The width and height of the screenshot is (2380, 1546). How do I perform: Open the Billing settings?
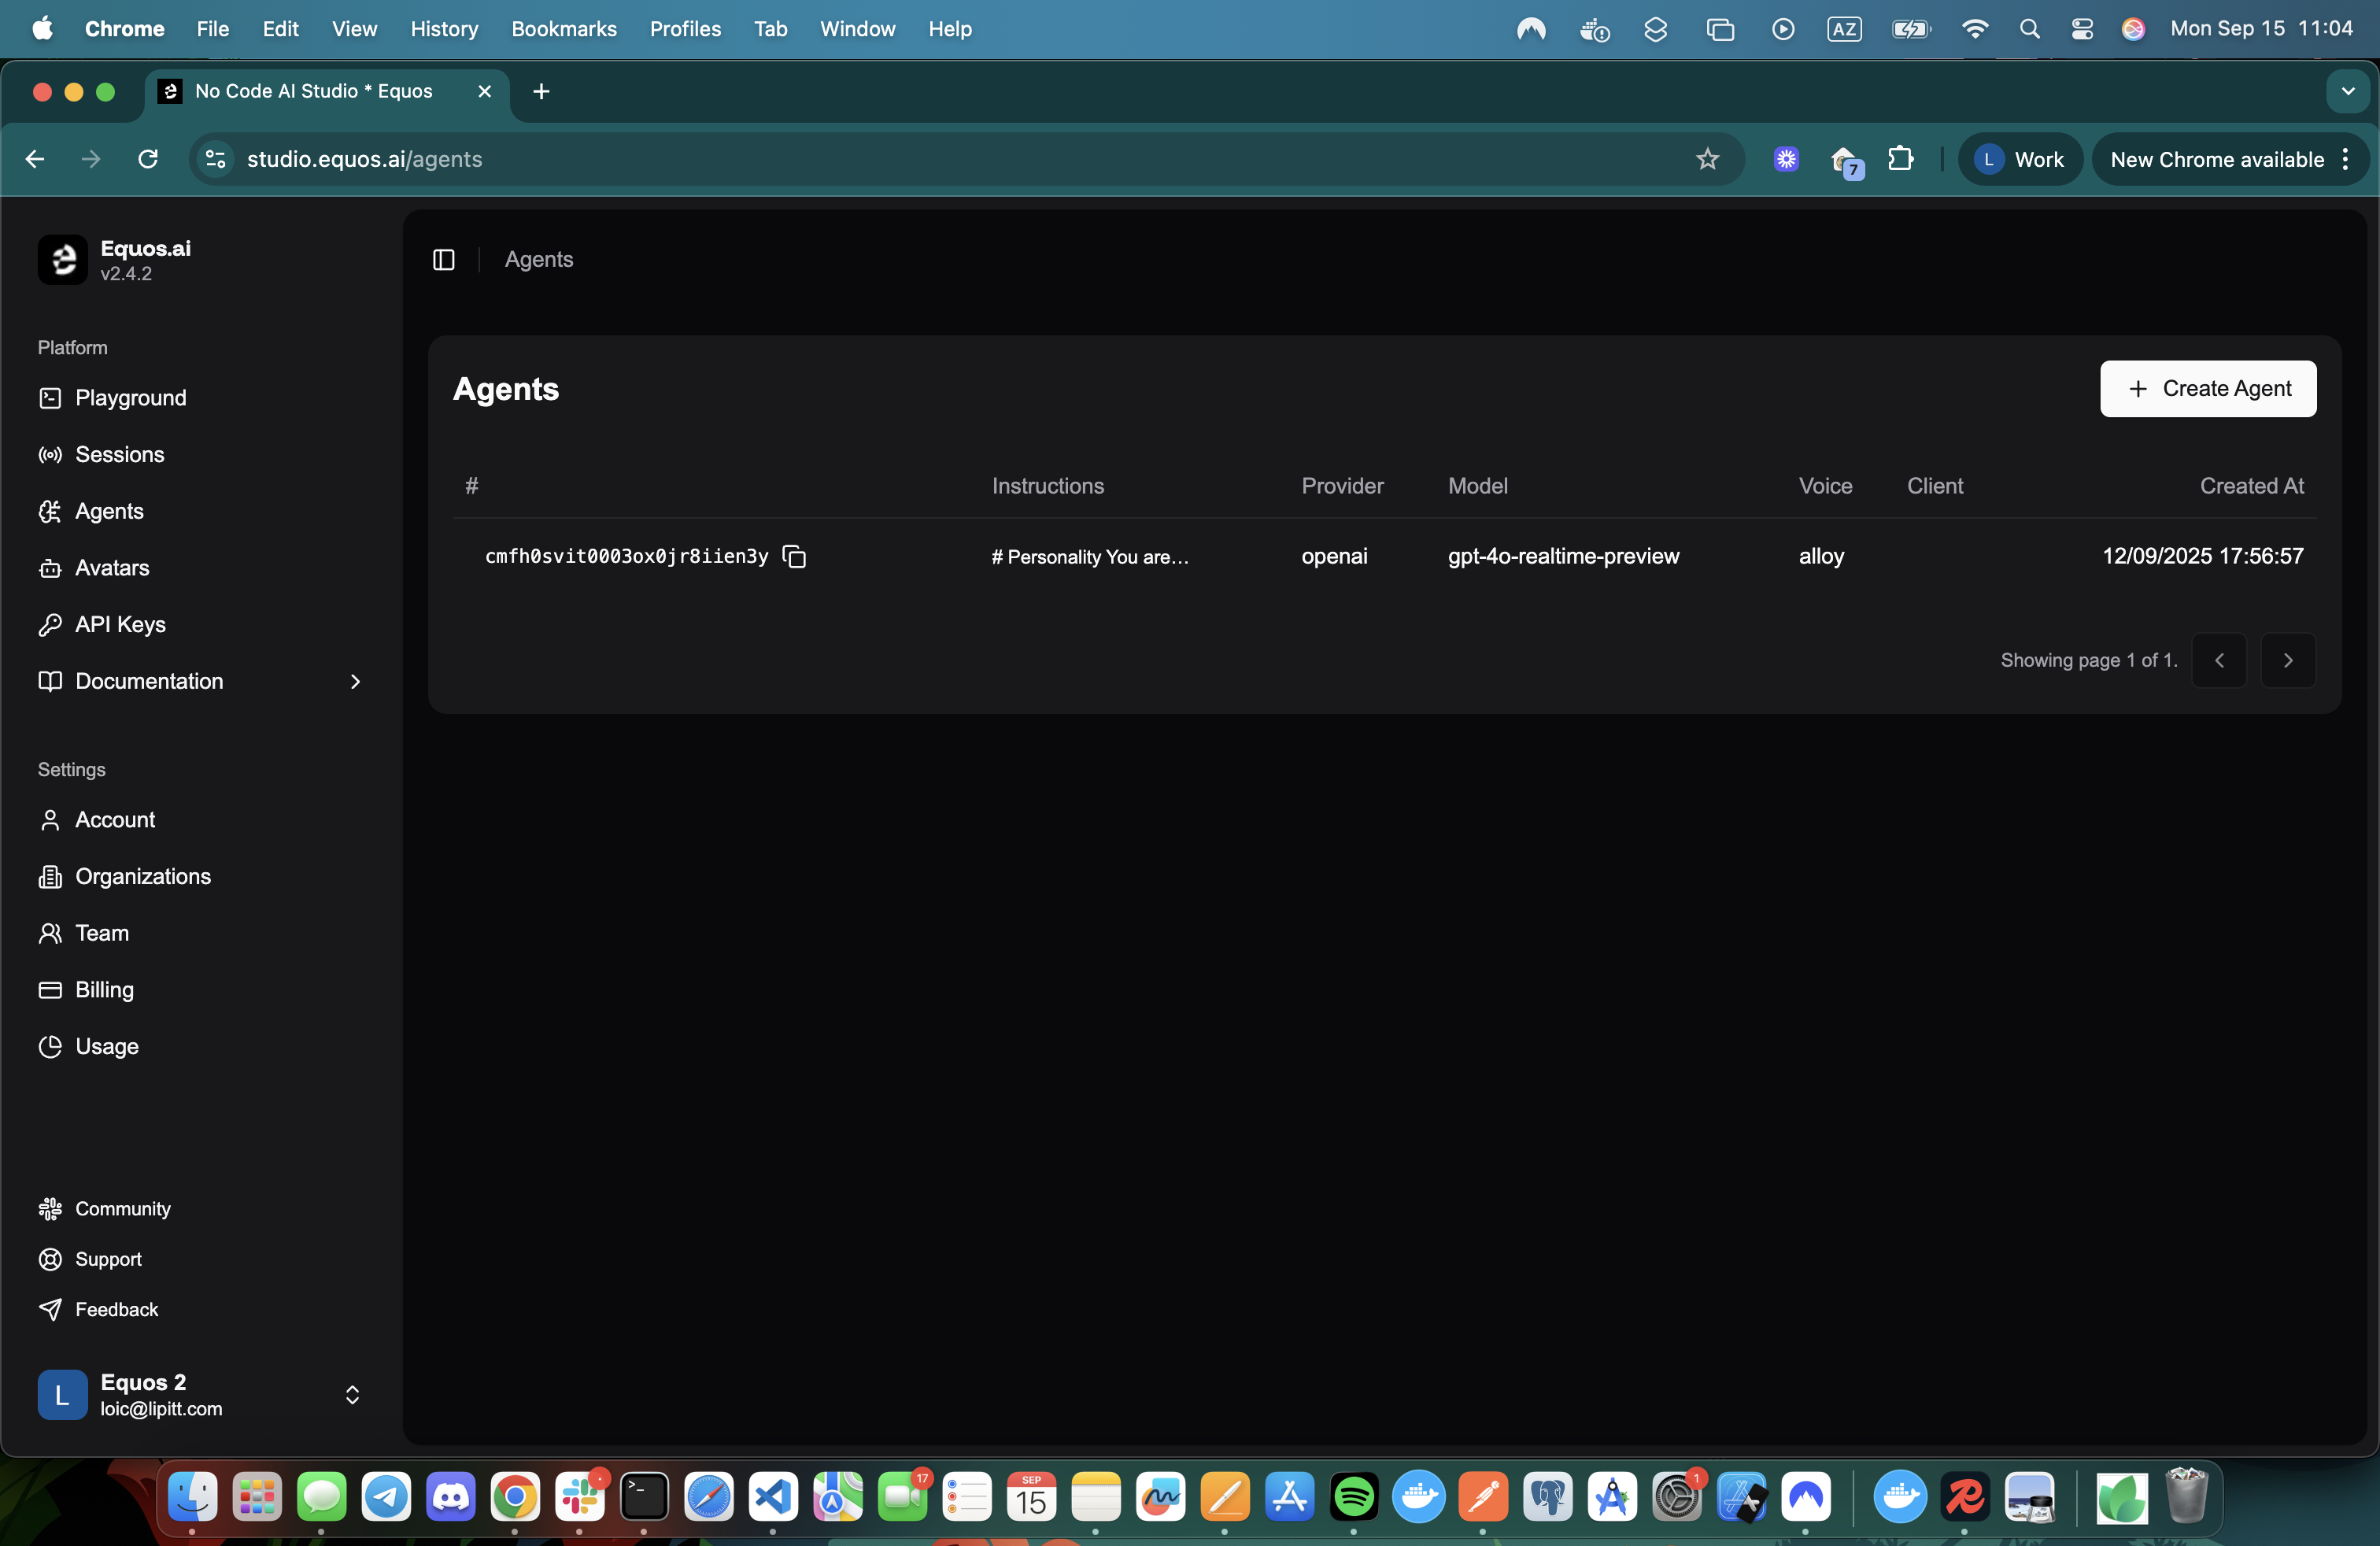(x=104, y=990)
